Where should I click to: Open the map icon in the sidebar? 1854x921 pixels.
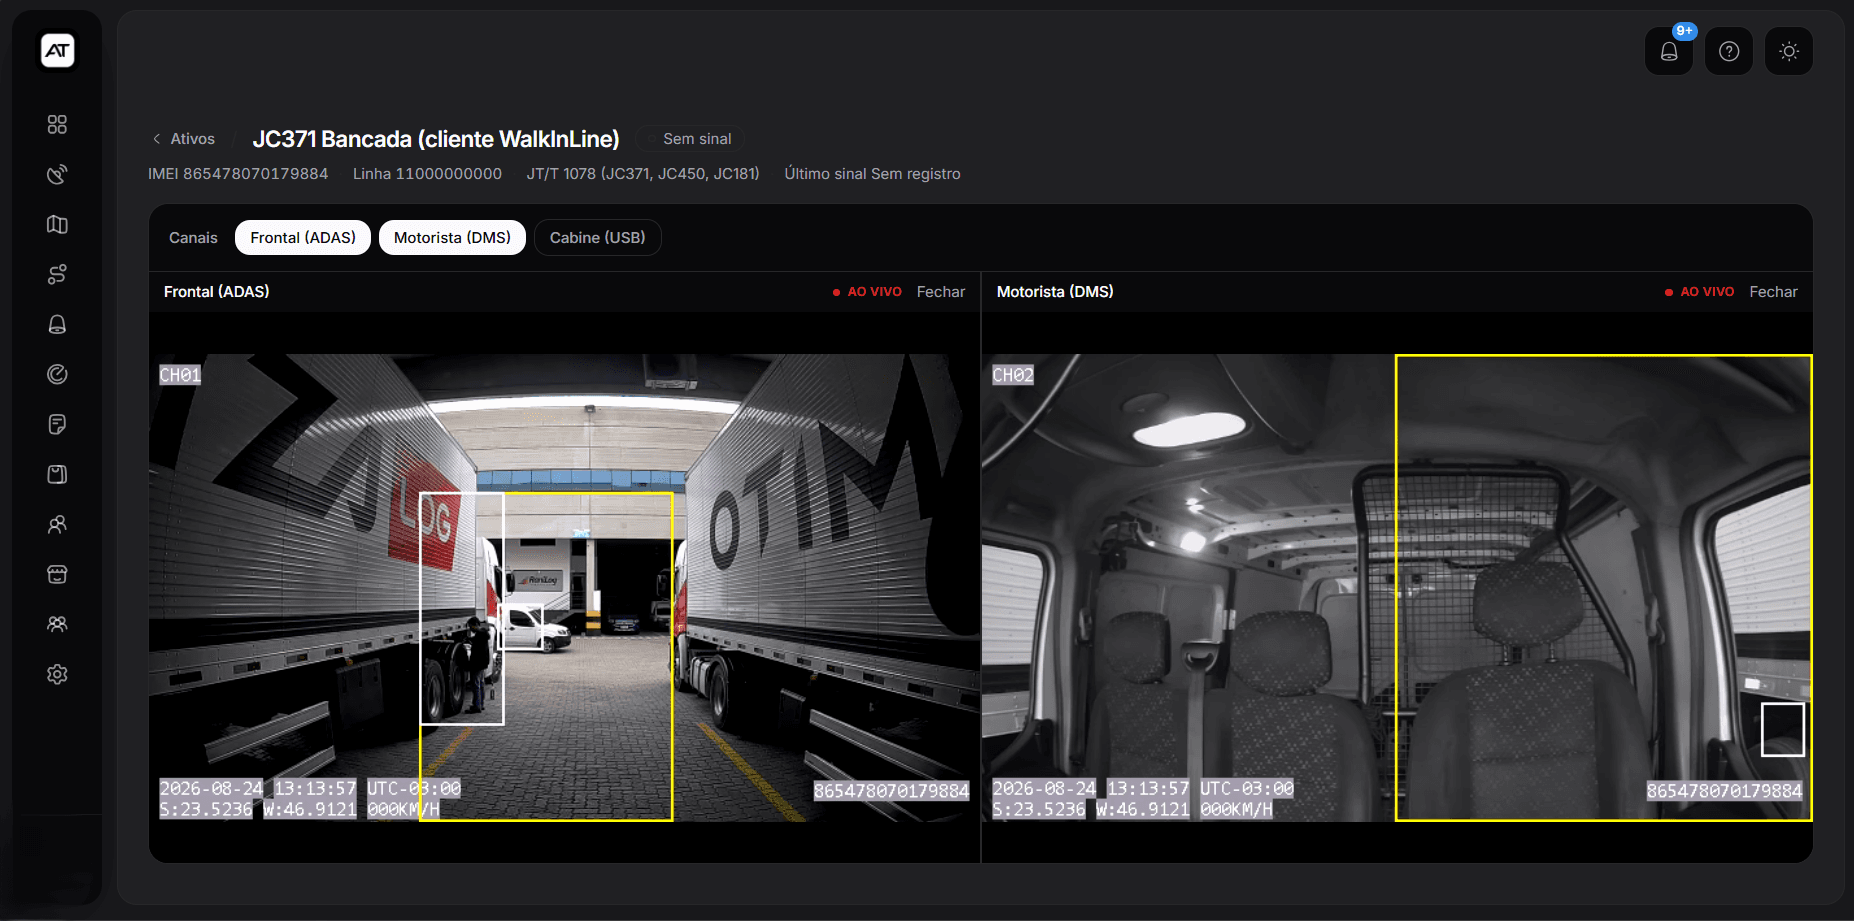tap(57, 224)
